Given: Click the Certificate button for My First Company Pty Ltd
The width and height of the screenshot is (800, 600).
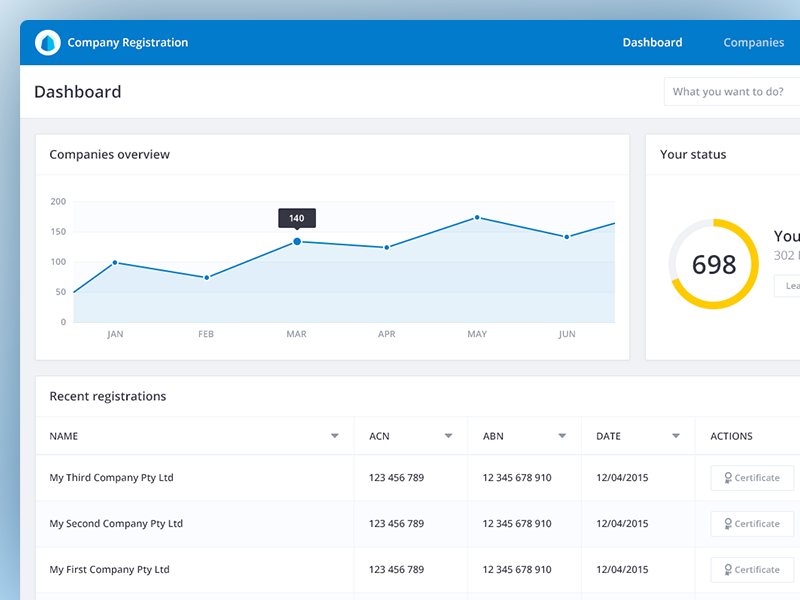Looking at the screenshot, I should [x=751, y=569].
